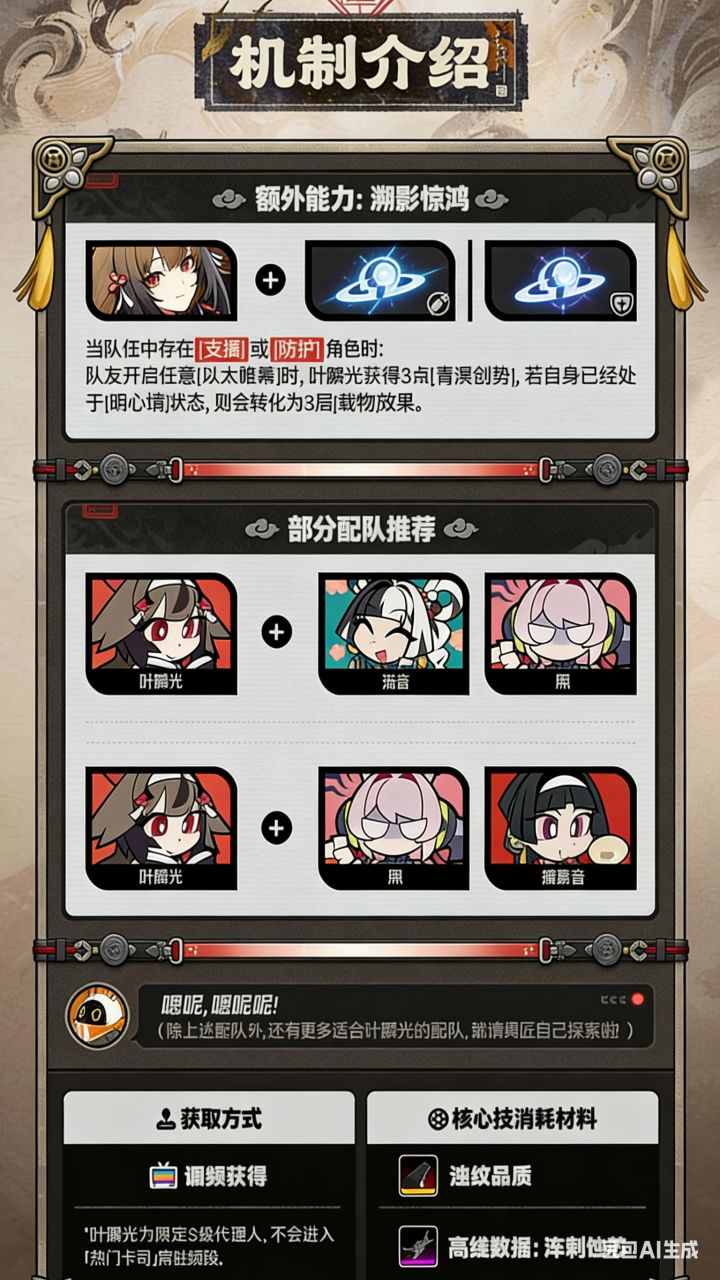Select the laughing black-white haired character card
The height and width of the screenshot is (1280, 720).
[393, 633]
